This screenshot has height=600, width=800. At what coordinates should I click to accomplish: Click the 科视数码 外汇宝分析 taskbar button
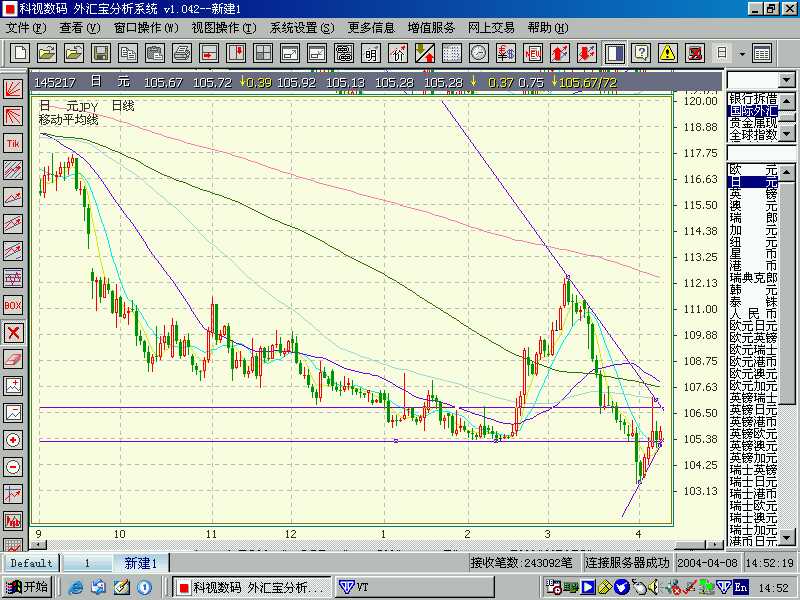tap(251, 587)
